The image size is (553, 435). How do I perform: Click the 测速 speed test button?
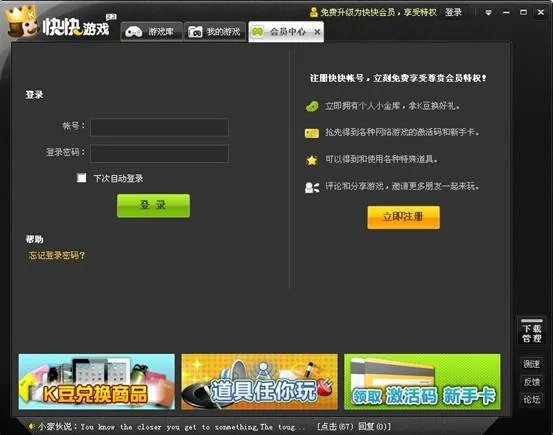click(531, 364)
